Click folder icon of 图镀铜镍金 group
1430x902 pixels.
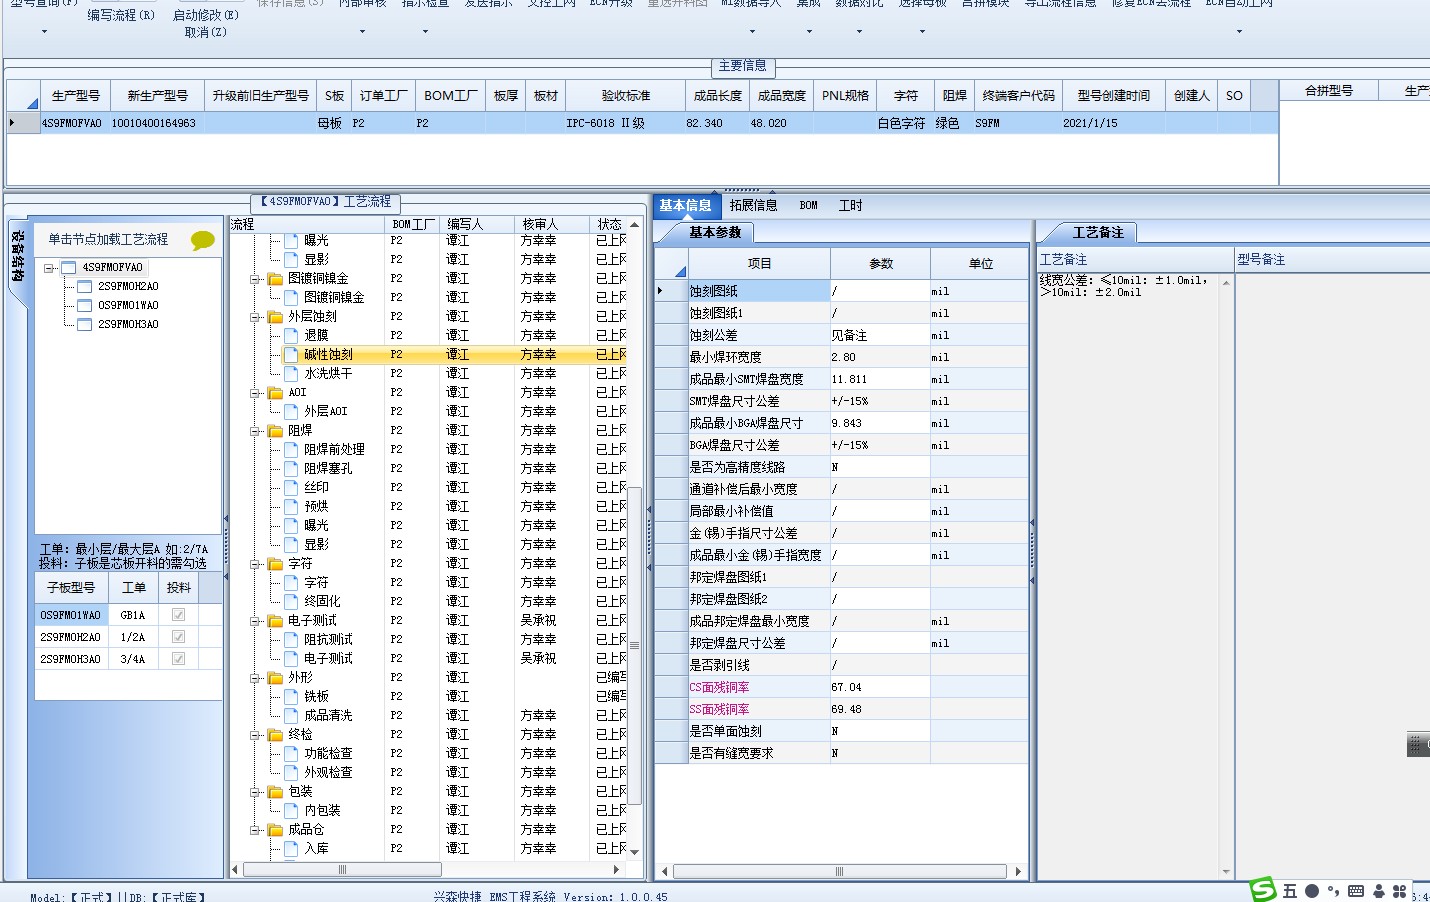coord(276,279)
